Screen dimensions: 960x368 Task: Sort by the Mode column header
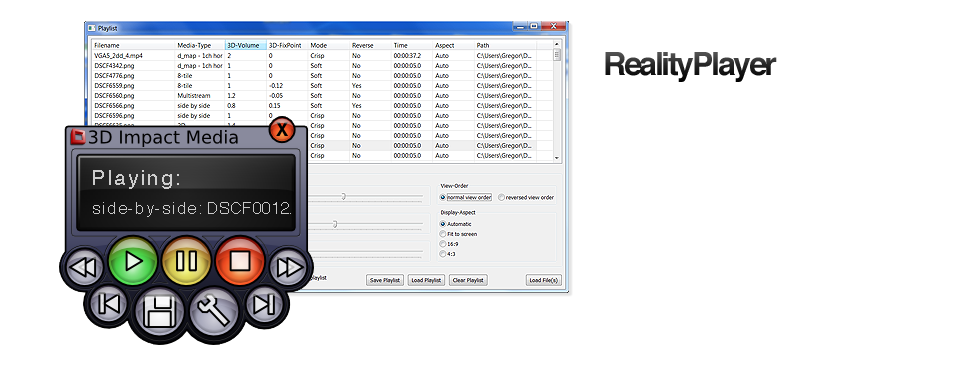pos(329,45)
